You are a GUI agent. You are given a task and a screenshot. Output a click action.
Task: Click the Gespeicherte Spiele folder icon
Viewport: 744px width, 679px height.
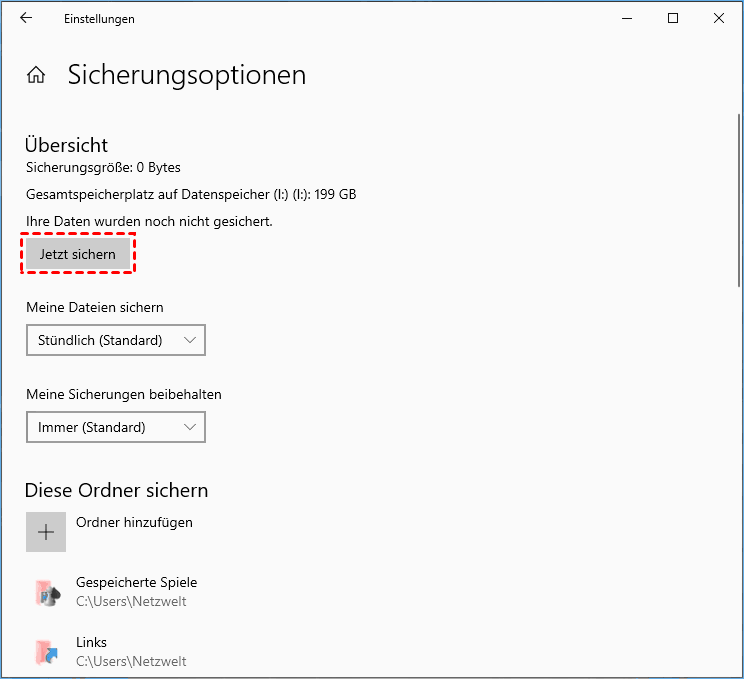(x=46, y=592)
